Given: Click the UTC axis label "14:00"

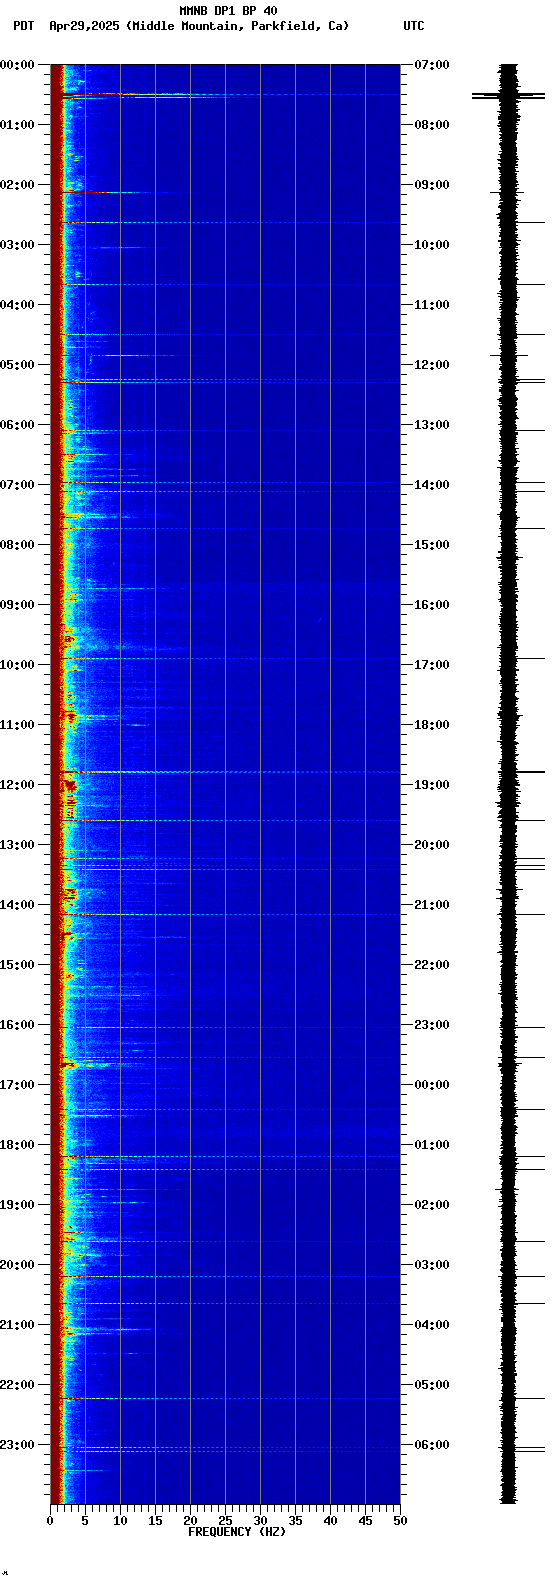Looking at the screenshot, I should pyautogui.click(x=431, y=485).
